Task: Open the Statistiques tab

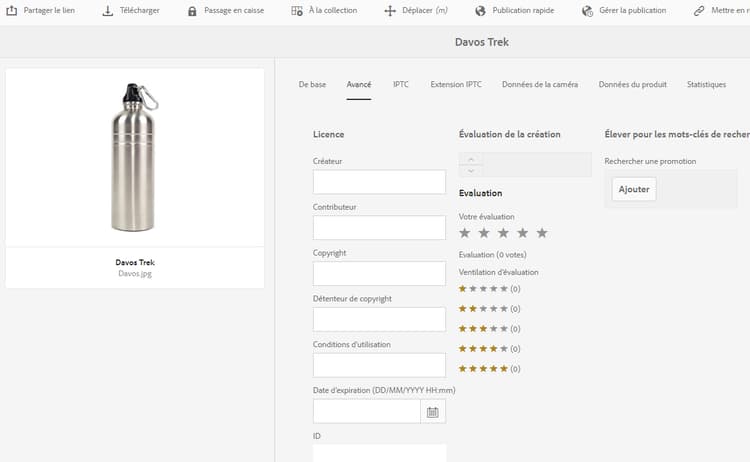Action: click(x=706, y=85)
